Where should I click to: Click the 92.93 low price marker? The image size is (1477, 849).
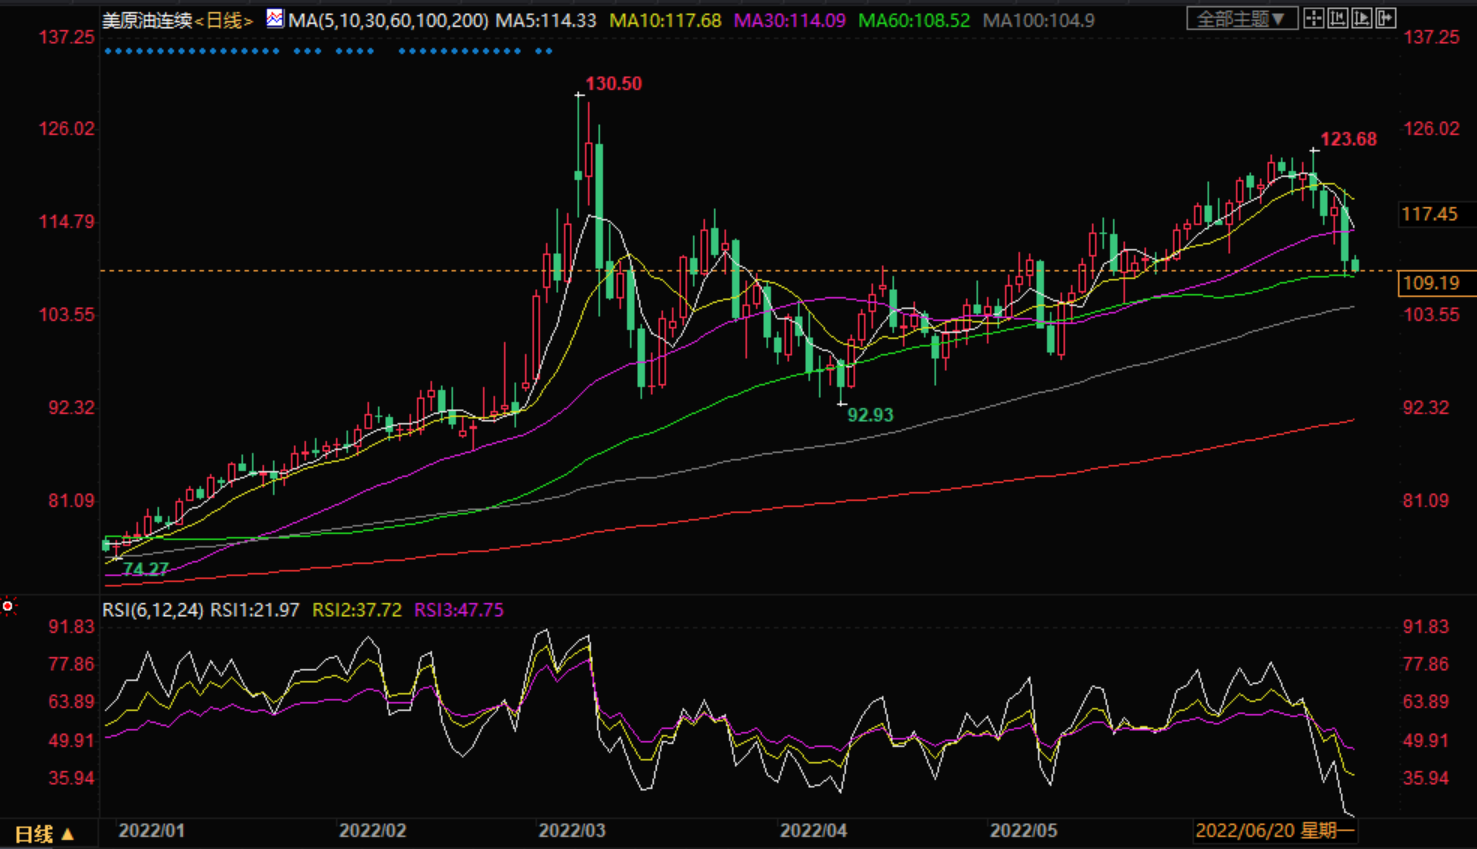pyautogui.click(x=870, y=415)
